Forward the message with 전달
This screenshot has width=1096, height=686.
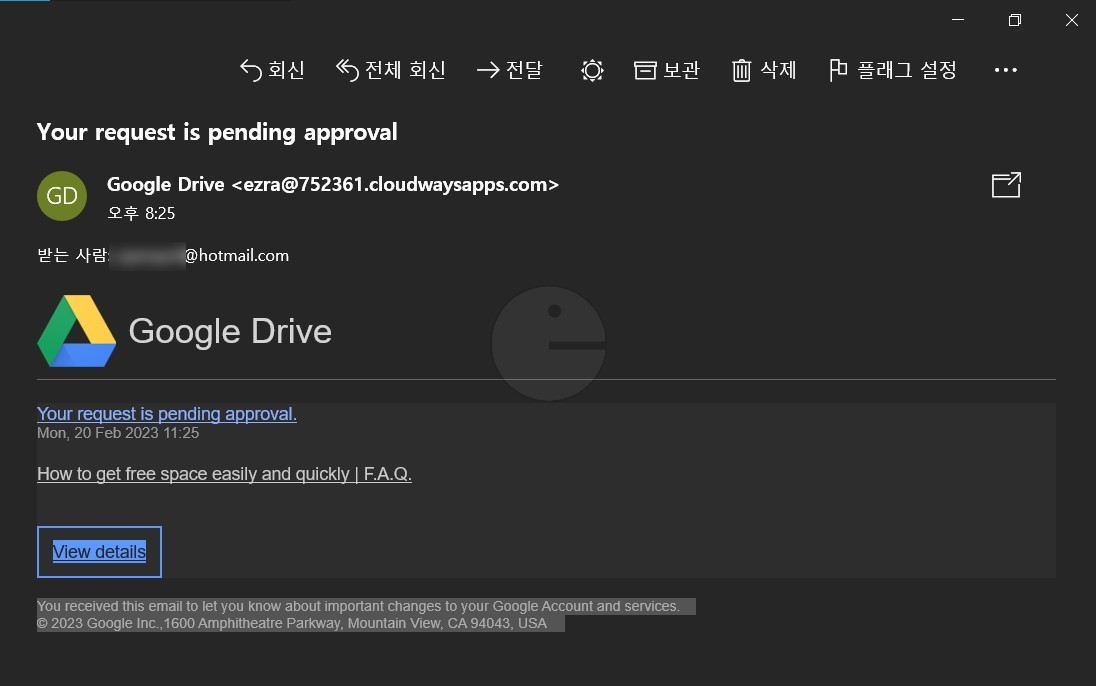[x=510, y=70]
